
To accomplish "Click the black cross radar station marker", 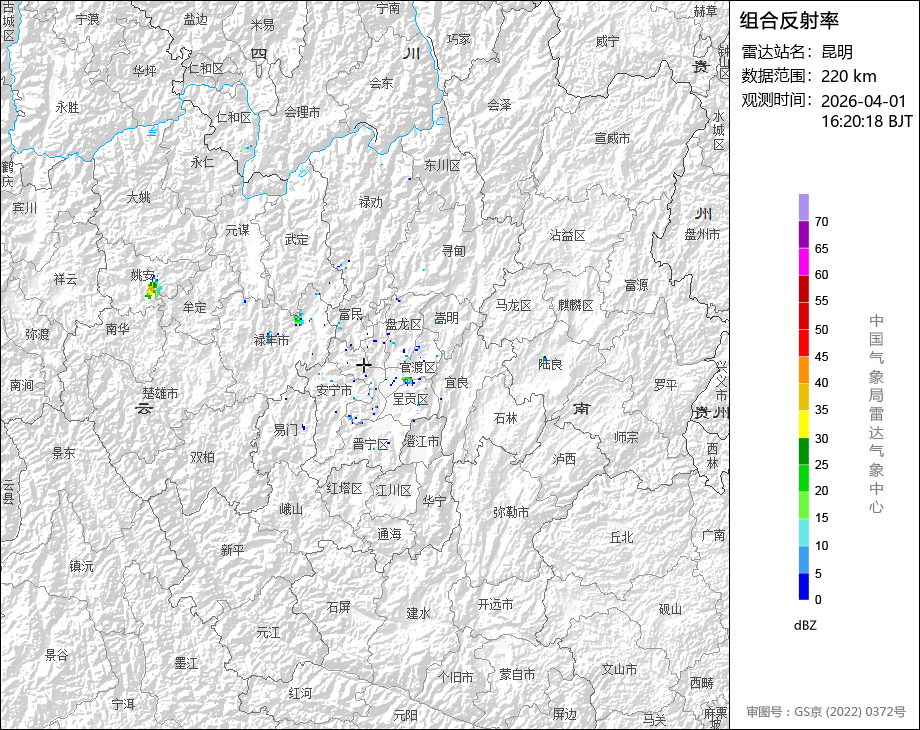I will [364, 366].
